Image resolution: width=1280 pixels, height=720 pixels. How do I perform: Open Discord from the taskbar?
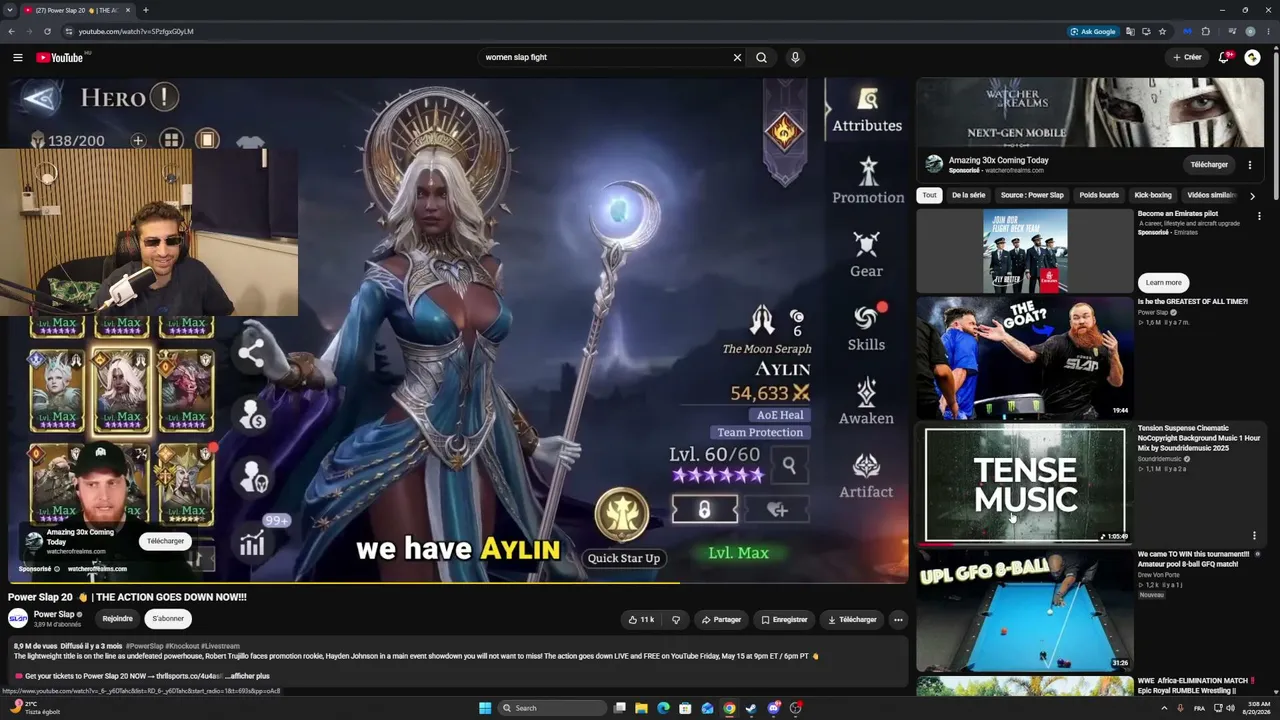[x=773, y=708]
